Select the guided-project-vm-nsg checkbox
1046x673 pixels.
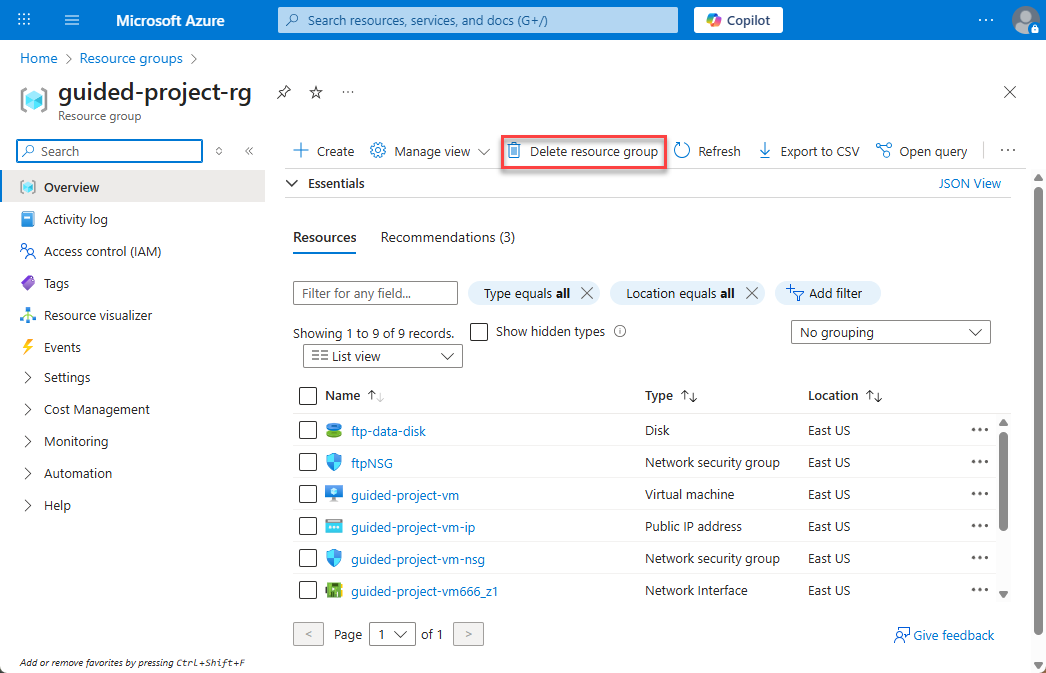point(308,558)
